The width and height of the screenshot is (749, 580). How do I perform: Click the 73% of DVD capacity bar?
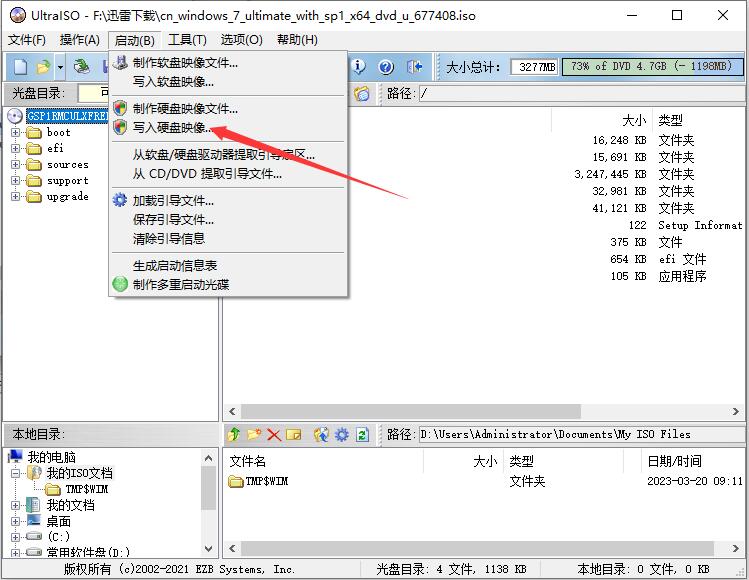click(x=653, y=66)
